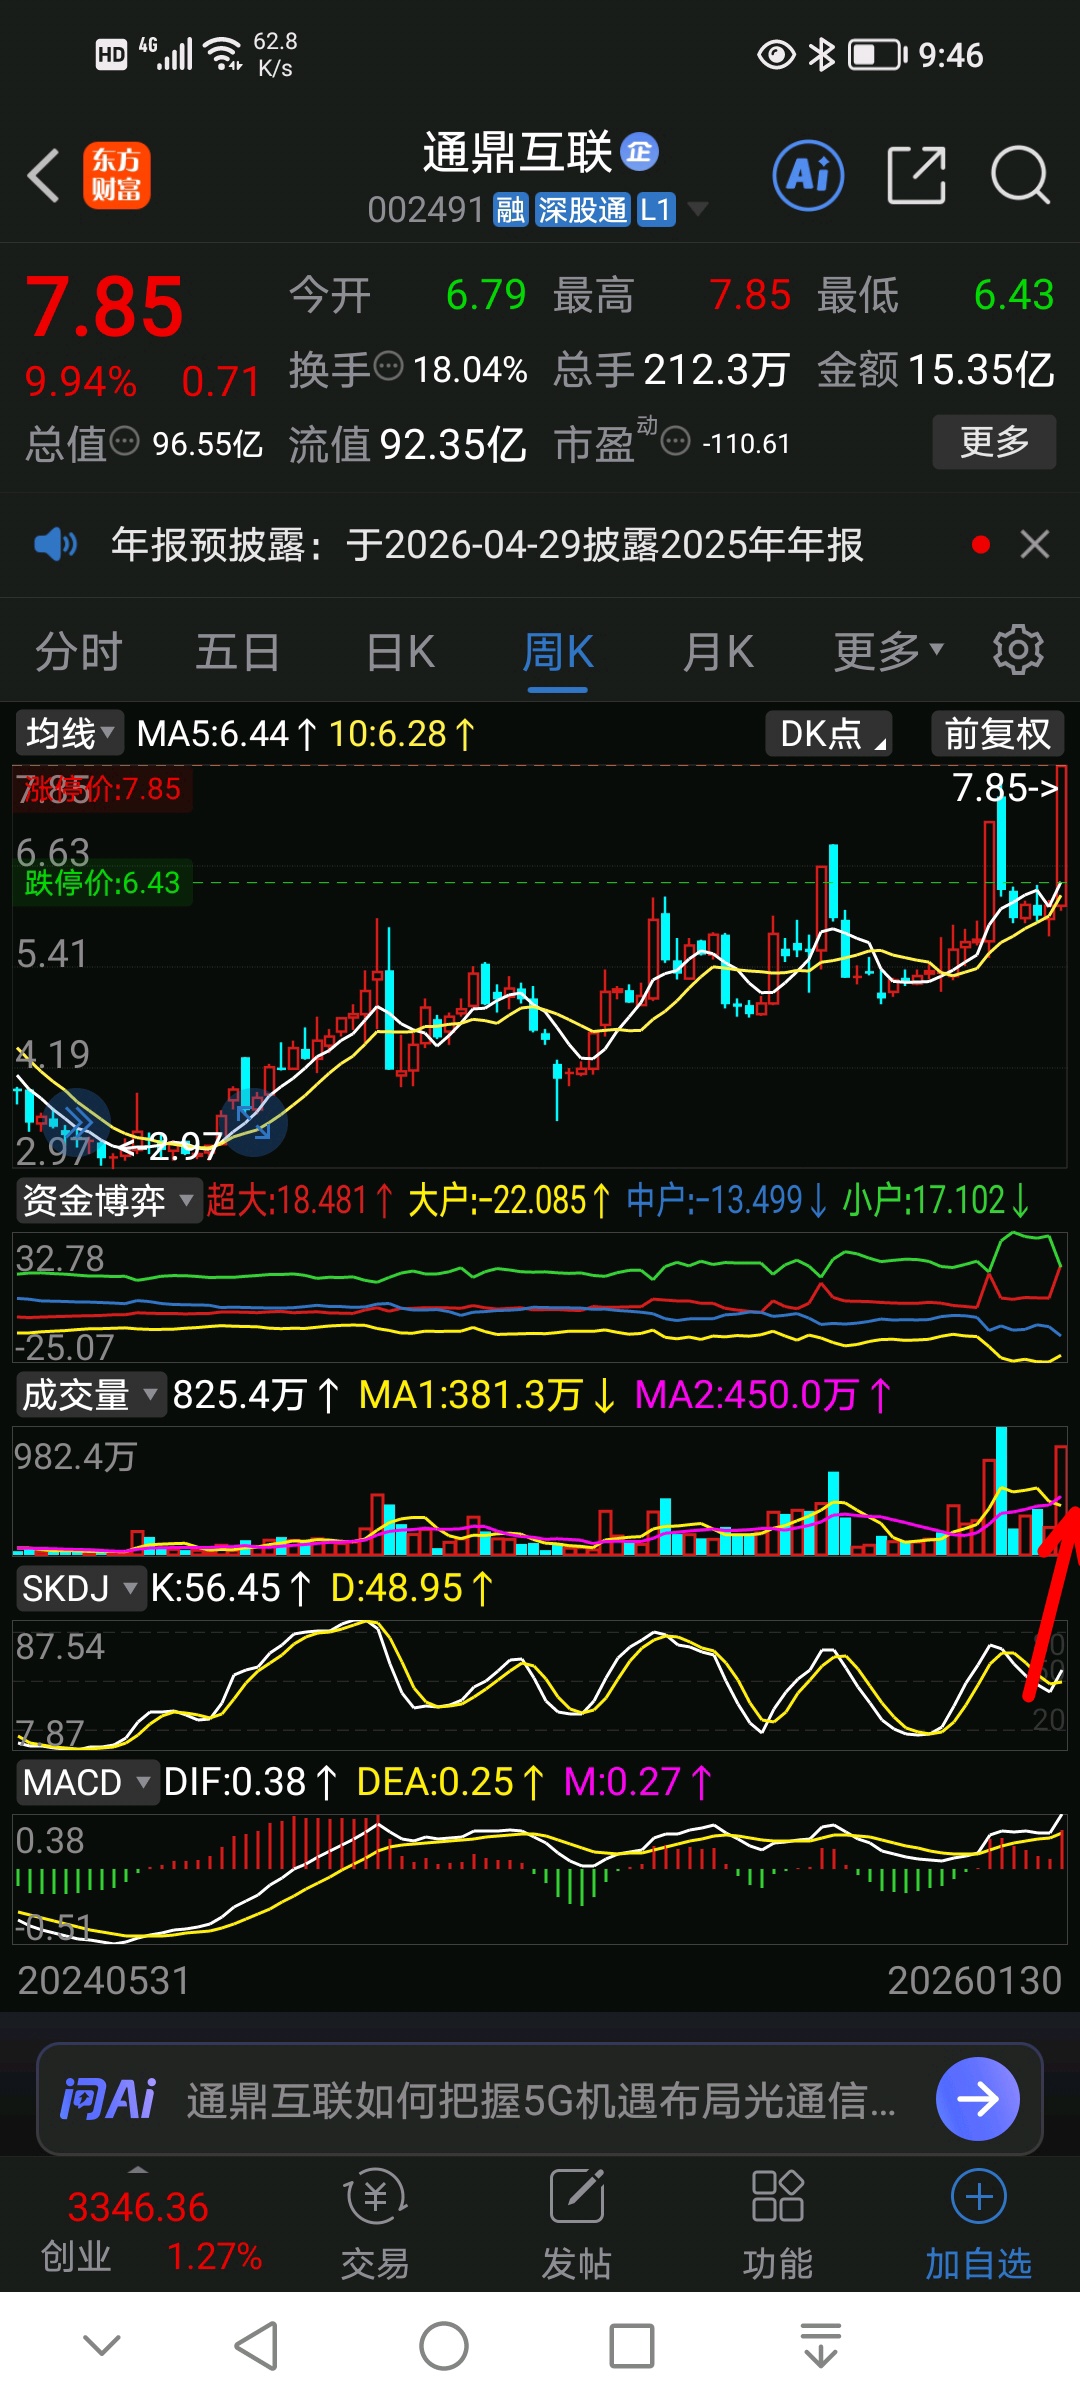Tap K:56.45 SKDJ value
This screenshot has width=1080, height=2400.
[x=231, y=1588]
